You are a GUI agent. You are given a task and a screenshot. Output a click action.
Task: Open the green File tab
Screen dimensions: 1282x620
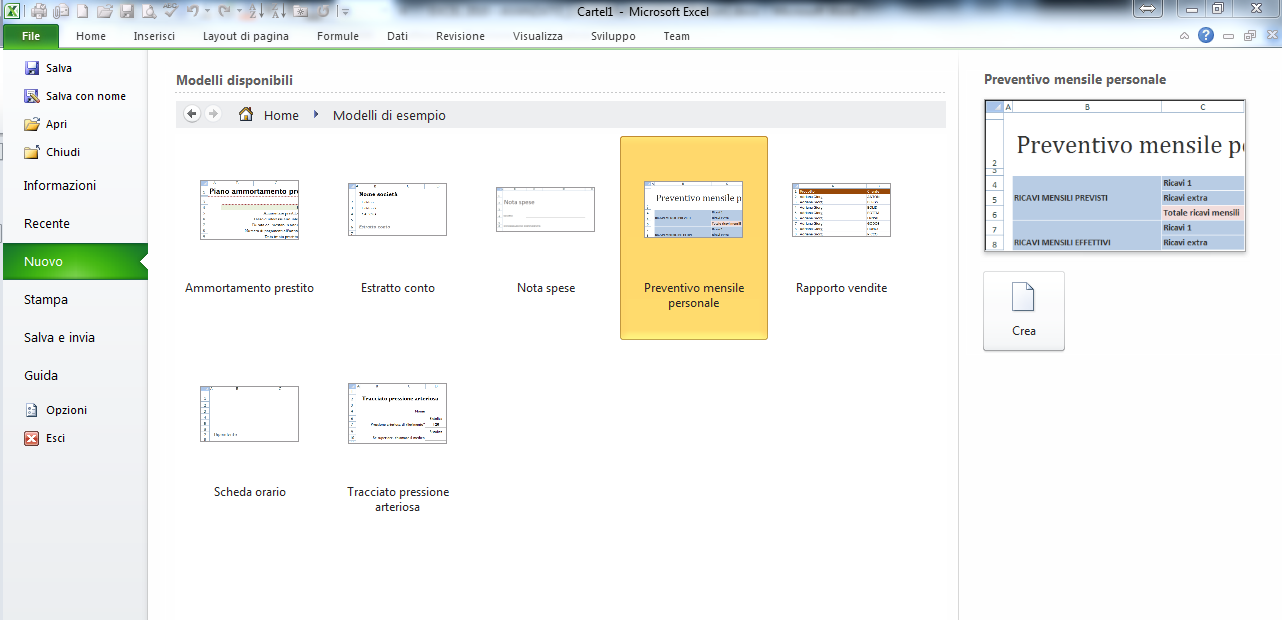click(31, 36)
